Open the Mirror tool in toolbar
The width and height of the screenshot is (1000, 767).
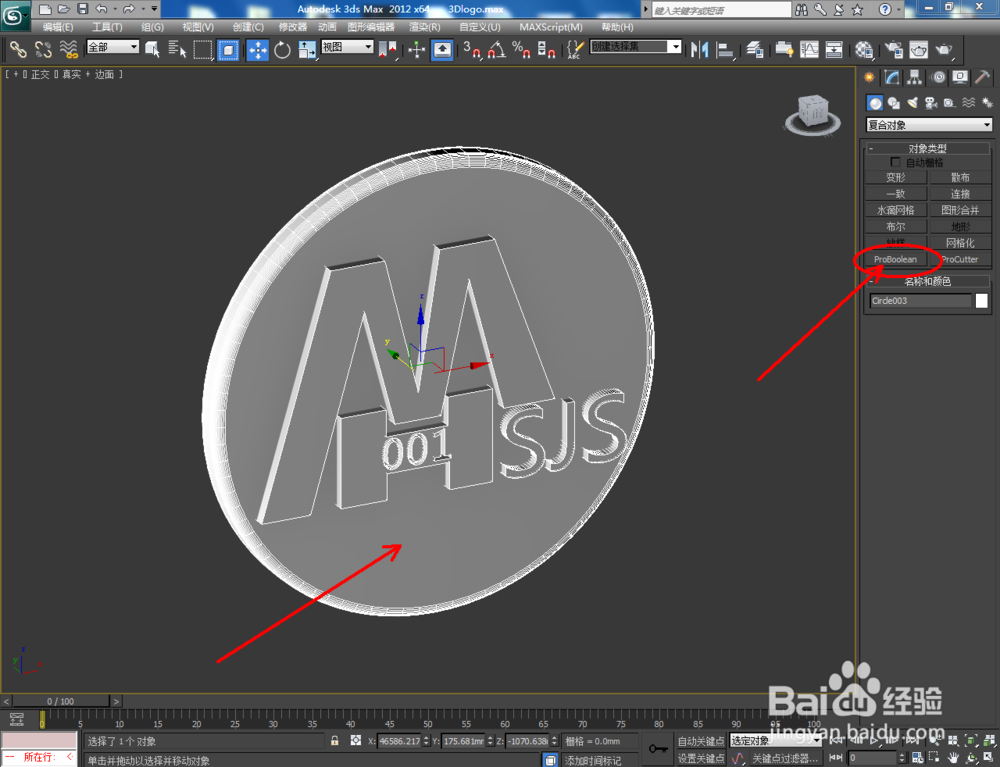[700, 49]
